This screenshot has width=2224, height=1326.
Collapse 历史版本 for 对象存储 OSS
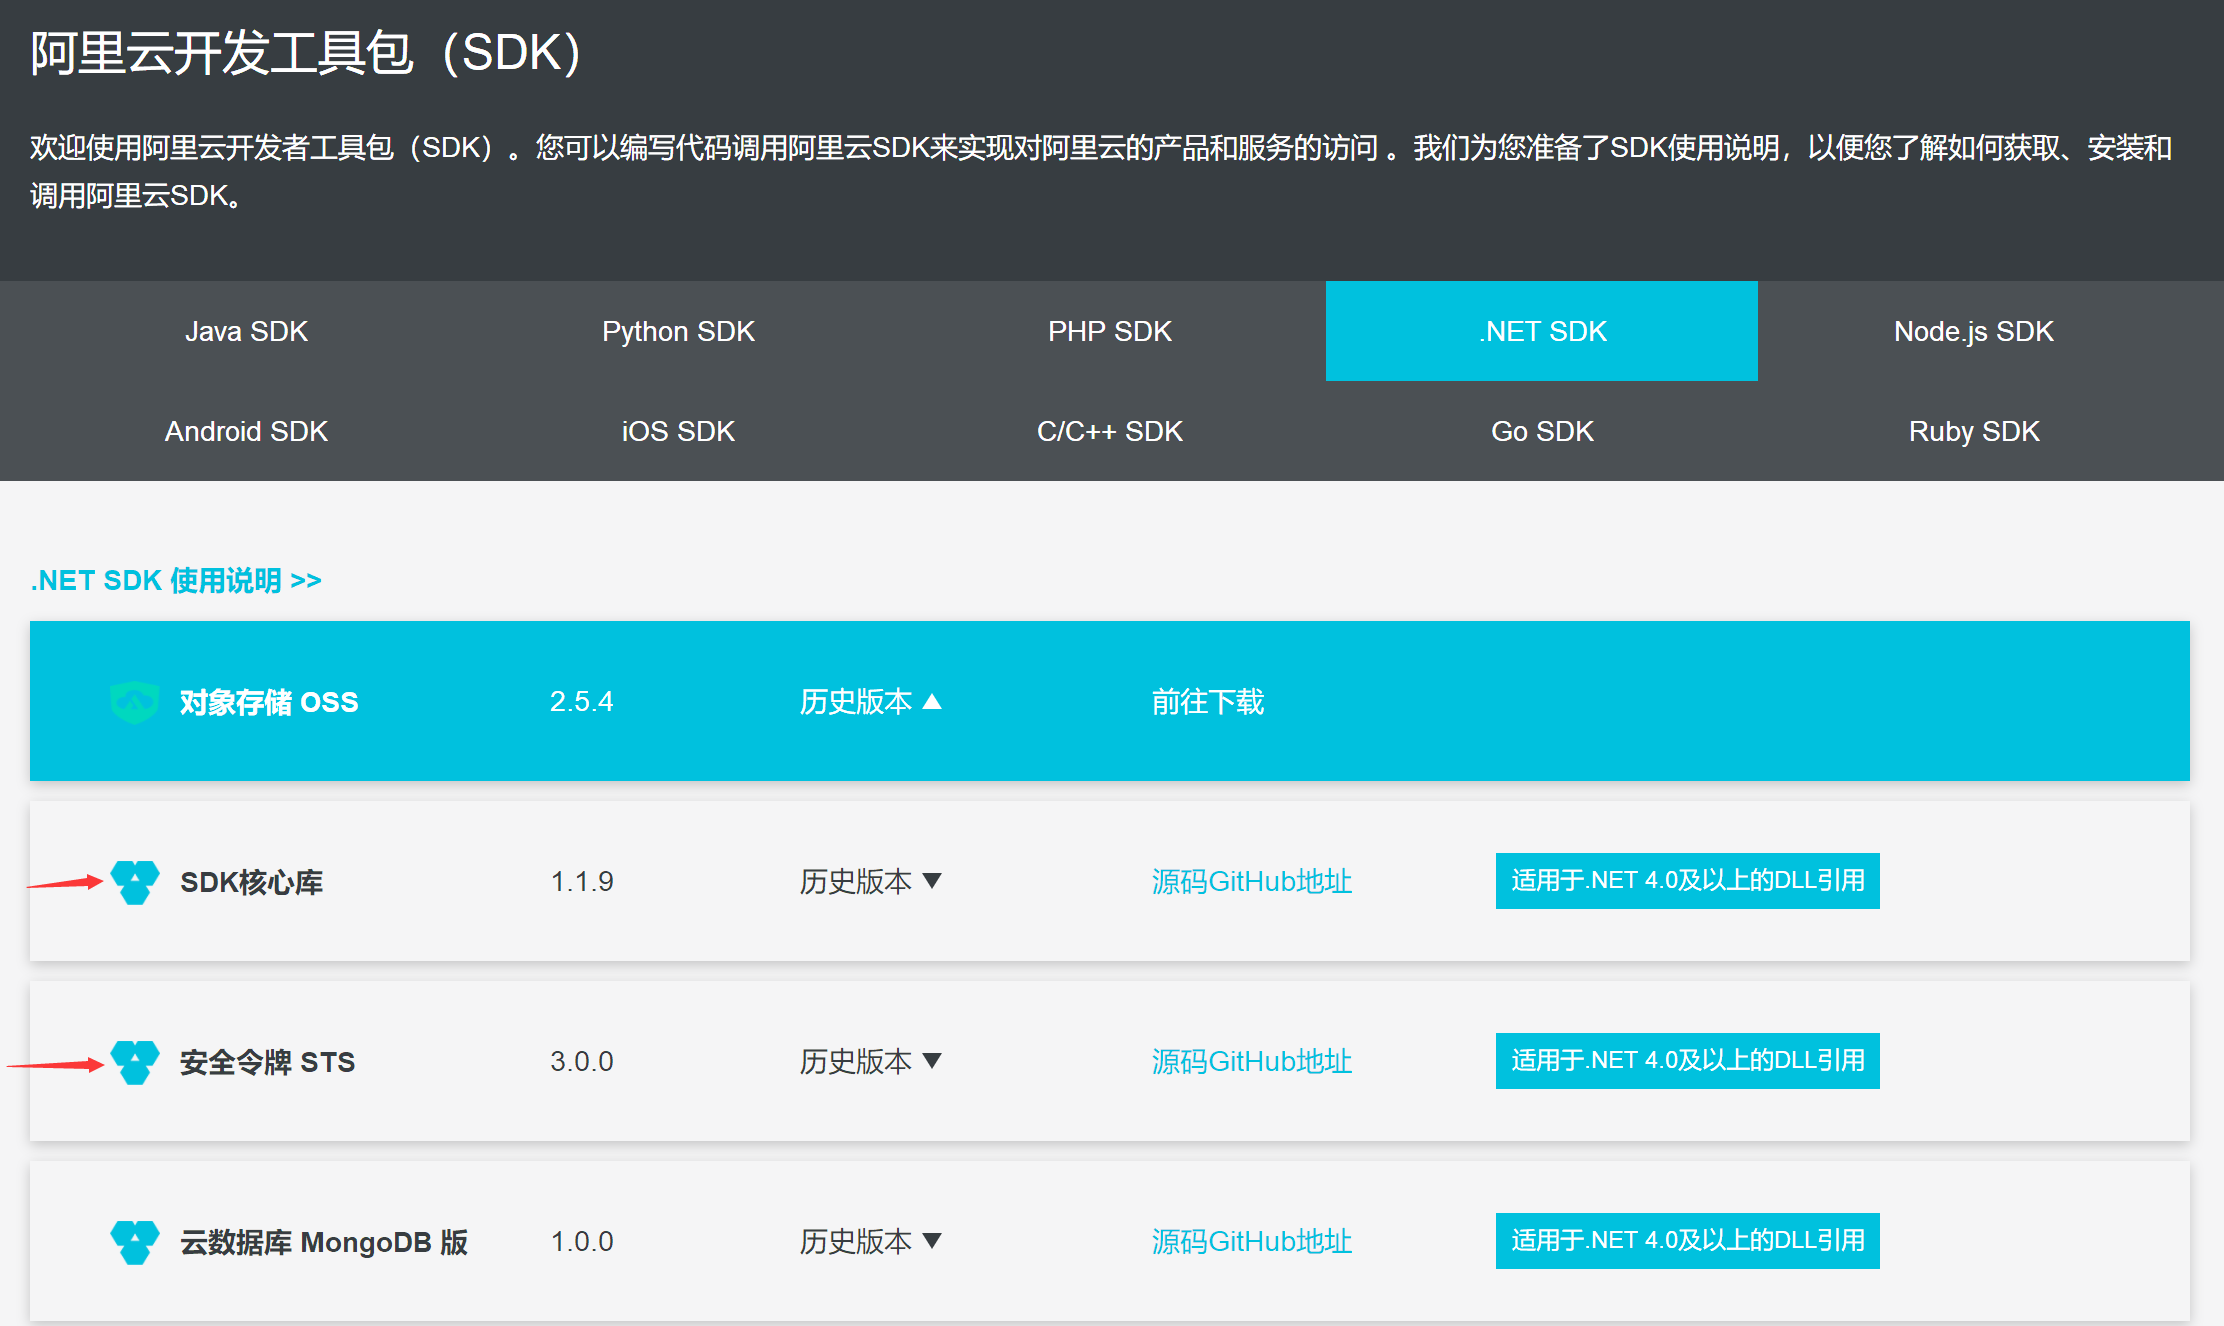pos(870,702)
